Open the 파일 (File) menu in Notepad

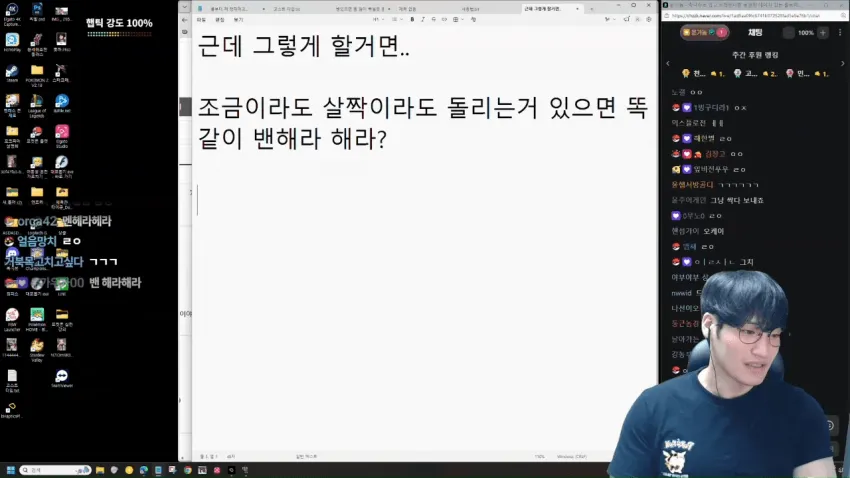click(201, 20)
